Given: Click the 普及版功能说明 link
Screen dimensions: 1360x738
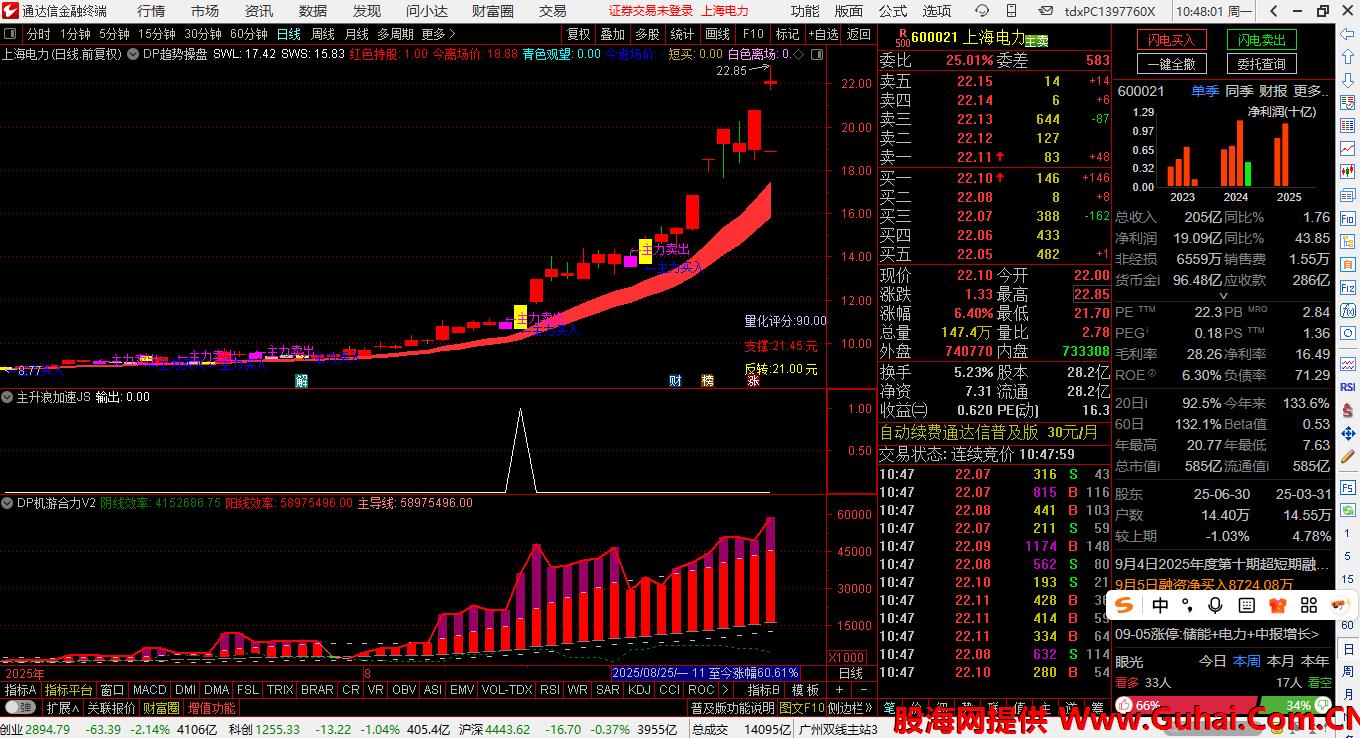Looking at the screenshot, I should pyautogui.click(x=733, y=708).
